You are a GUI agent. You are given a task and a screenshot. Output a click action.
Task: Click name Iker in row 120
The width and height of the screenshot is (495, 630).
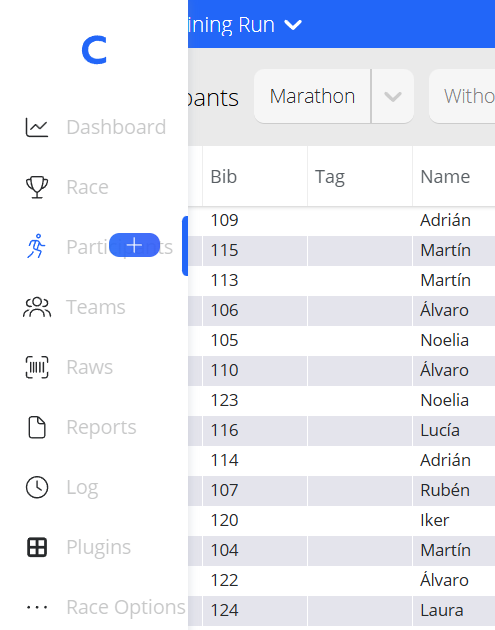pyautogui.click(x=434, y=521)
